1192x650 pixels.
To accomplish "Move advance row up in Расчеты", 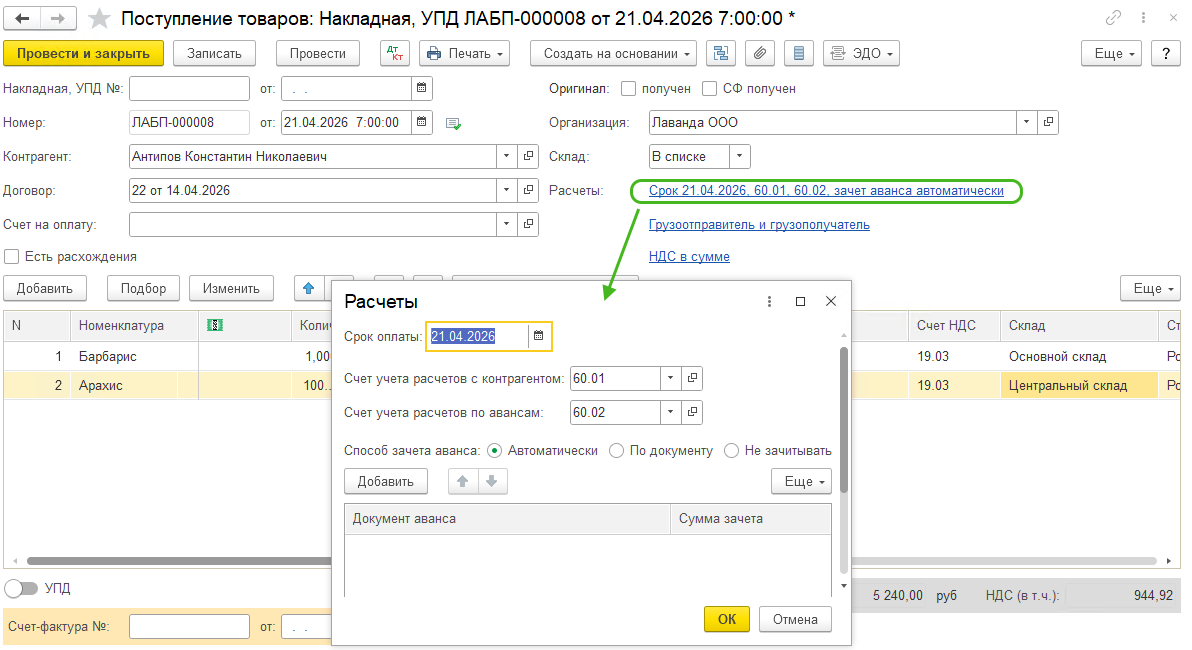I will click(x=462, y=481).
